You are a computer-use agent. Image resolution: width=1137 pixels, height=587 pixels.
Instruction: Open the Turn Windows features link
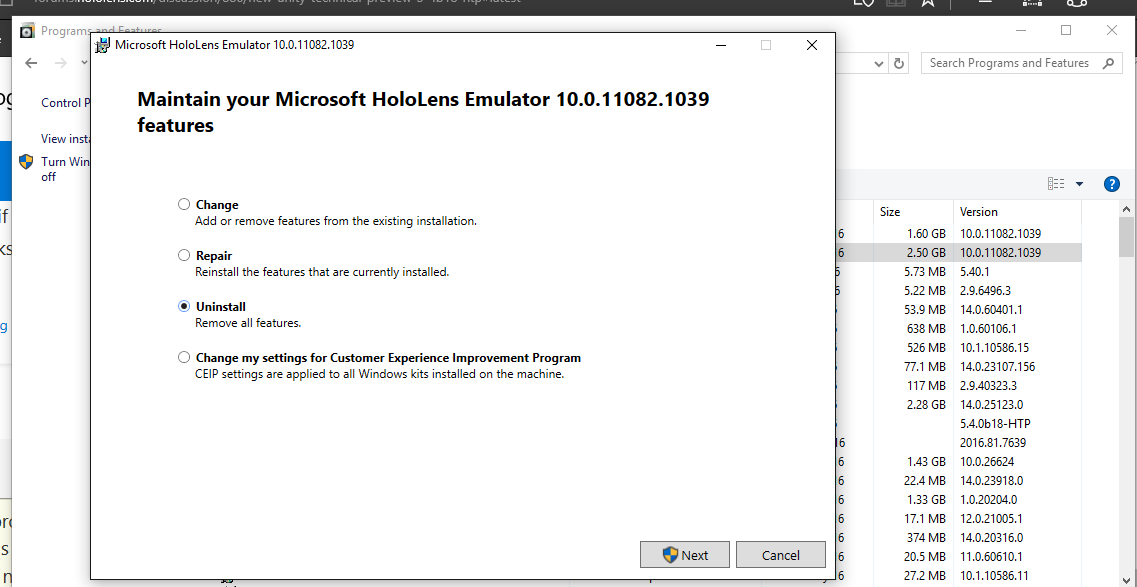pyautogui.click(x=65, y=169)
